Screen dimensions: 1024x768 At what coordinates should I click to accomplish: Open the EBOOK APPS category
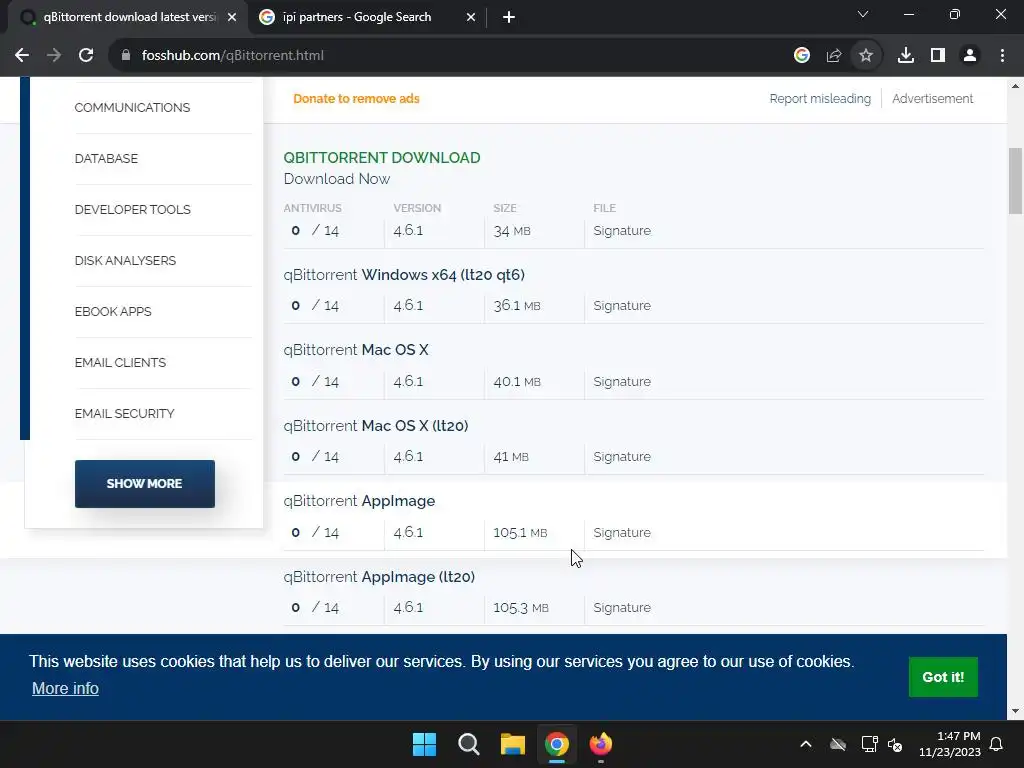pos(113,312)
